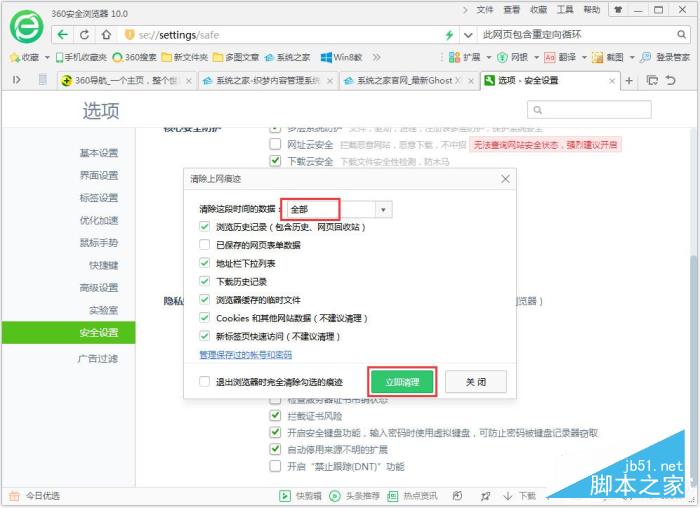Reload the page with the refresh icon
This screenshot has height=508, width=700.
pos(84,34)
